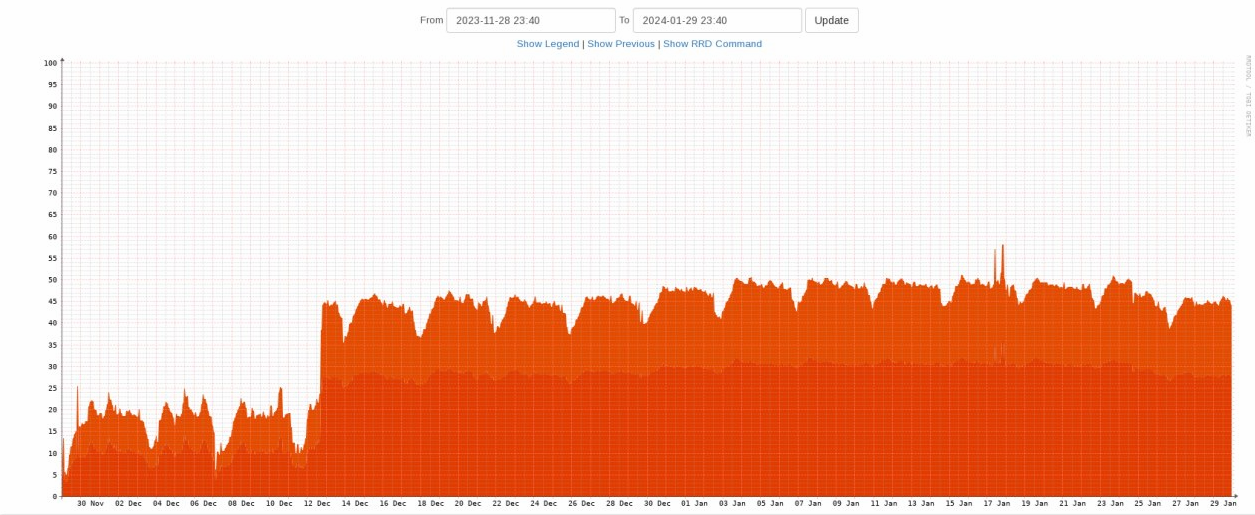Click the 12 Dec x-axis date label
The width and height of the screenshot is (1255, 515).
317,504
